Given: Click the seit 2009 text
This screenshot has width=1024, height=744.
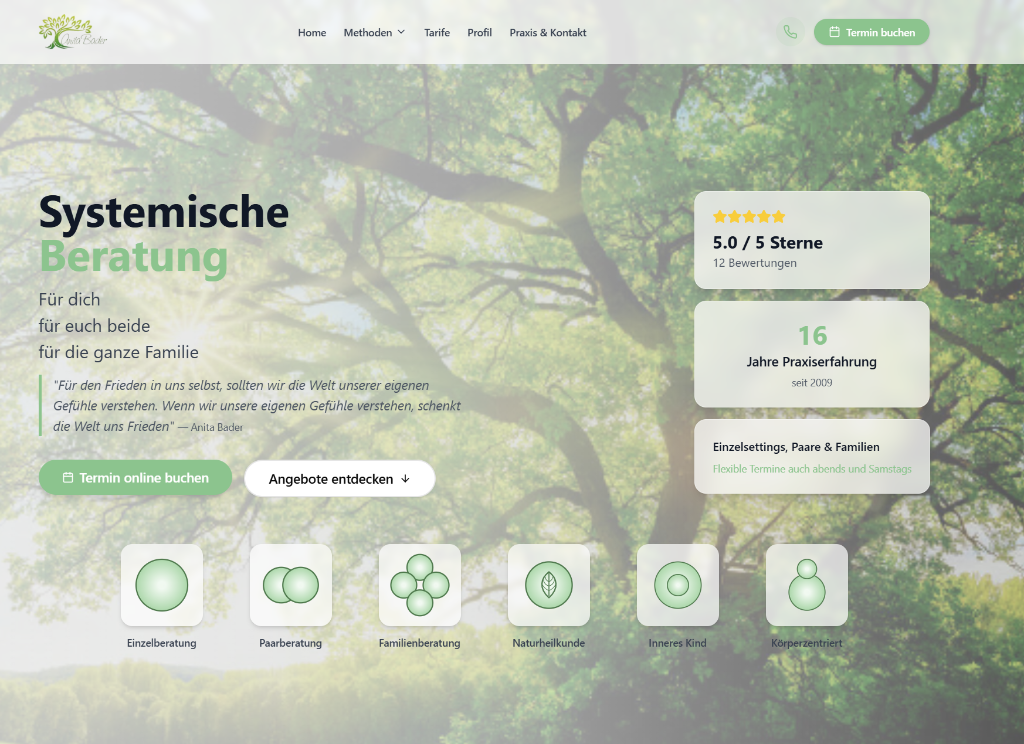Looking at the screenshot, I should (812, 383).
